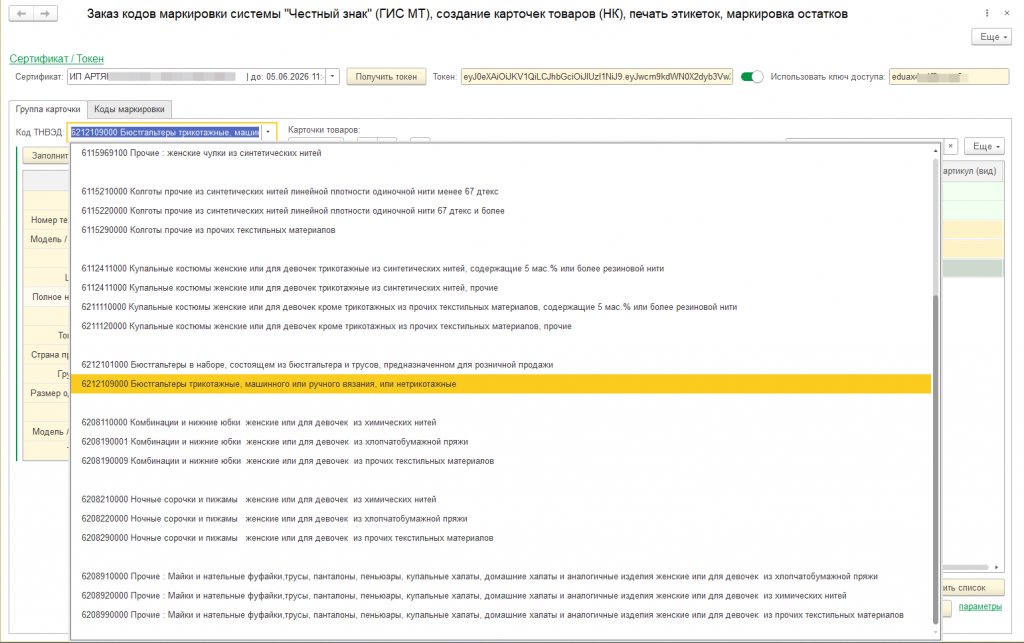Image resolution: width=1024 pixels, height=643 pixels.
Task: Click the dropdown list scroll up arrow
Action: [x=935, y=151]
